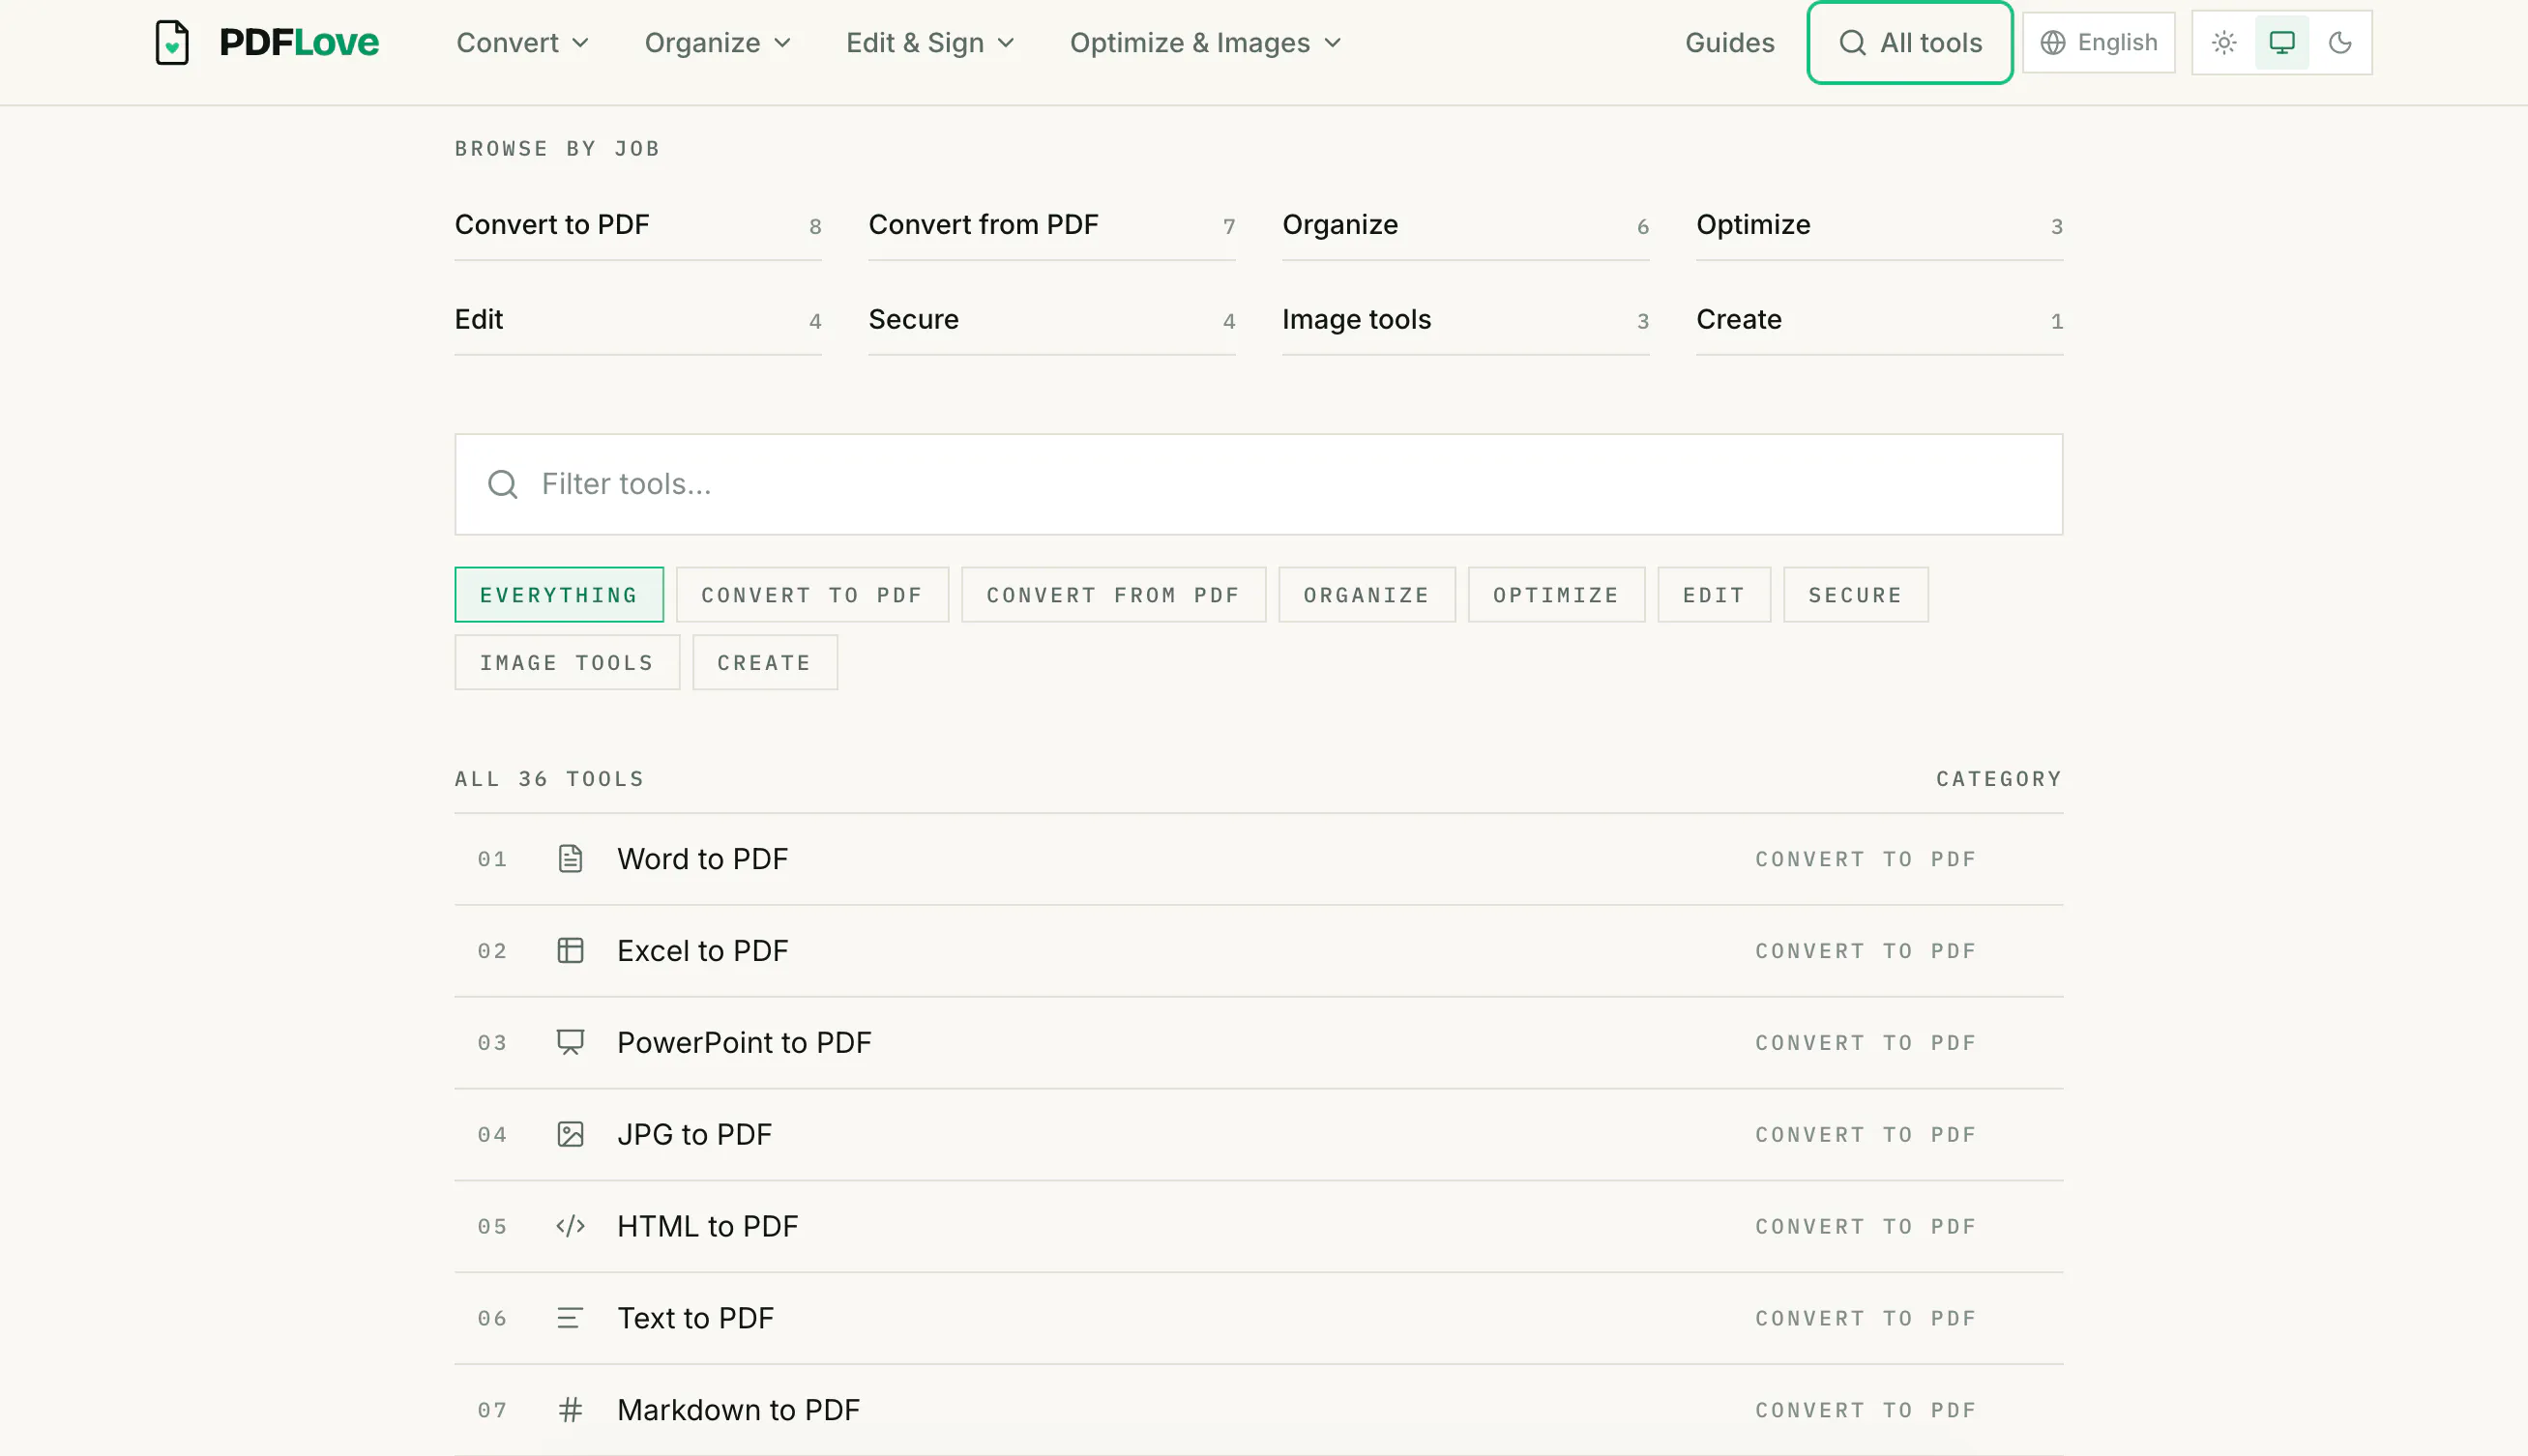Select the CONVERT TO PDF filter chip
The height and width of the screenshot is (1456, 2528).
tap(812, 595)
